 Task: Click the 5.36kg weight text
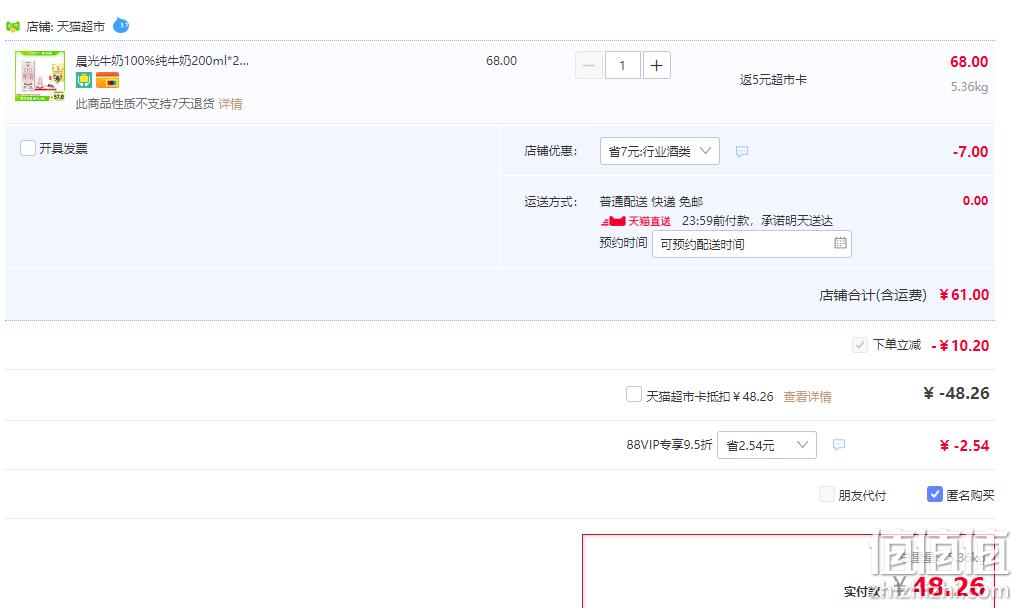[969, 86]
